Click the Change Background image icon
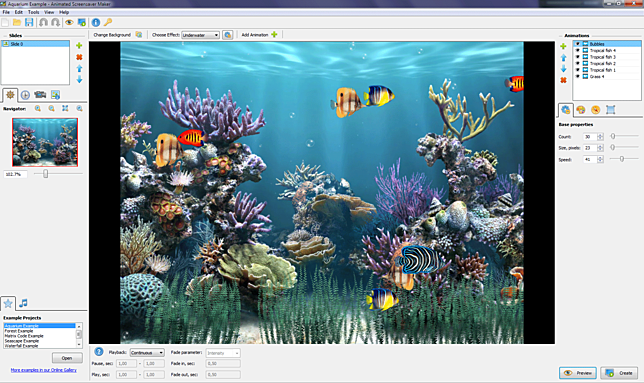The height and width of the screenshot is (383, 644). click(x=139, y=35)
